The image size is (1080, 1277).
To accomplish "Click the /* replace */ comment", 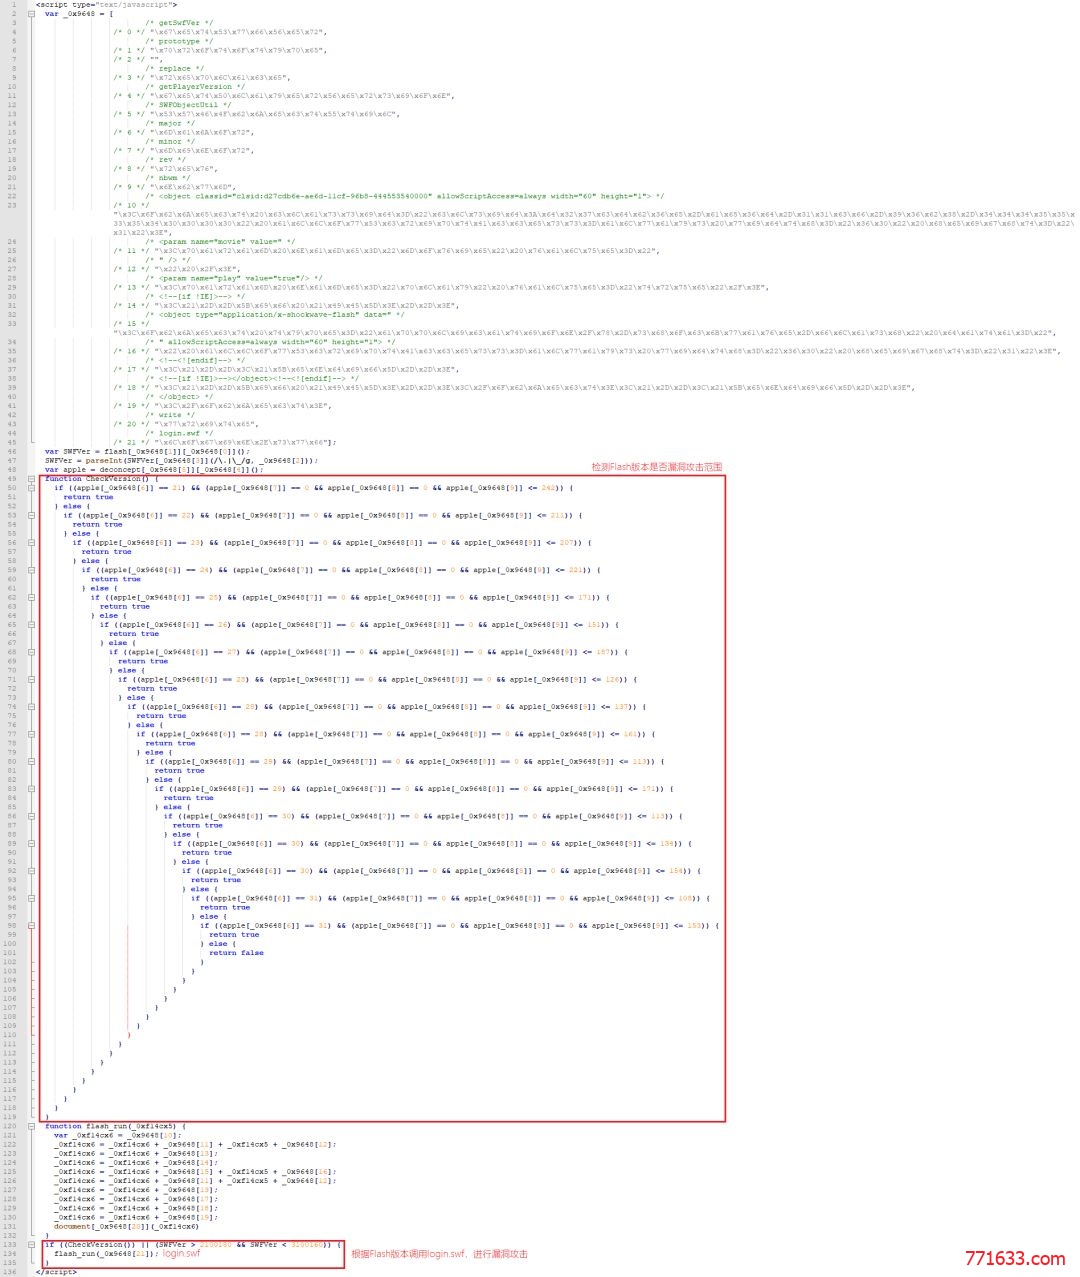I will pyautogui.click(x=175, y=69).
